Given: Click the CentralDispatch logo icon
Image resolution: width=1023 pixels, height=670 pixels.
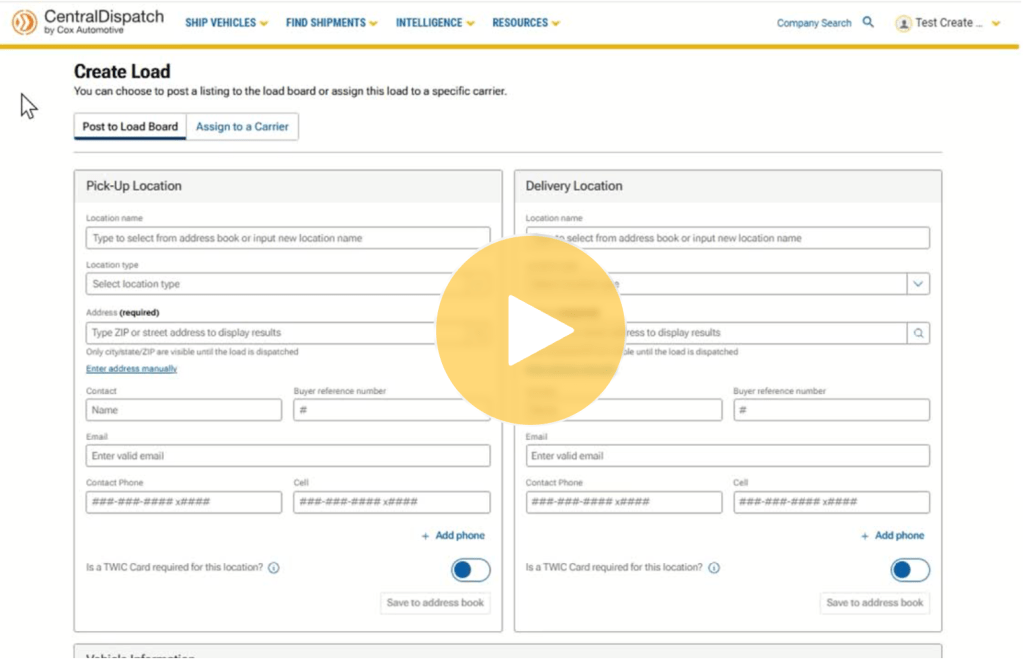Looking at the screenshot, I should tap(25, 22).
